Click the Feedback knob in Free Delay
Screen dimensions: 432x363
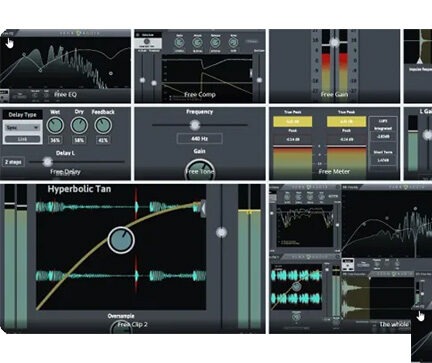103,125
